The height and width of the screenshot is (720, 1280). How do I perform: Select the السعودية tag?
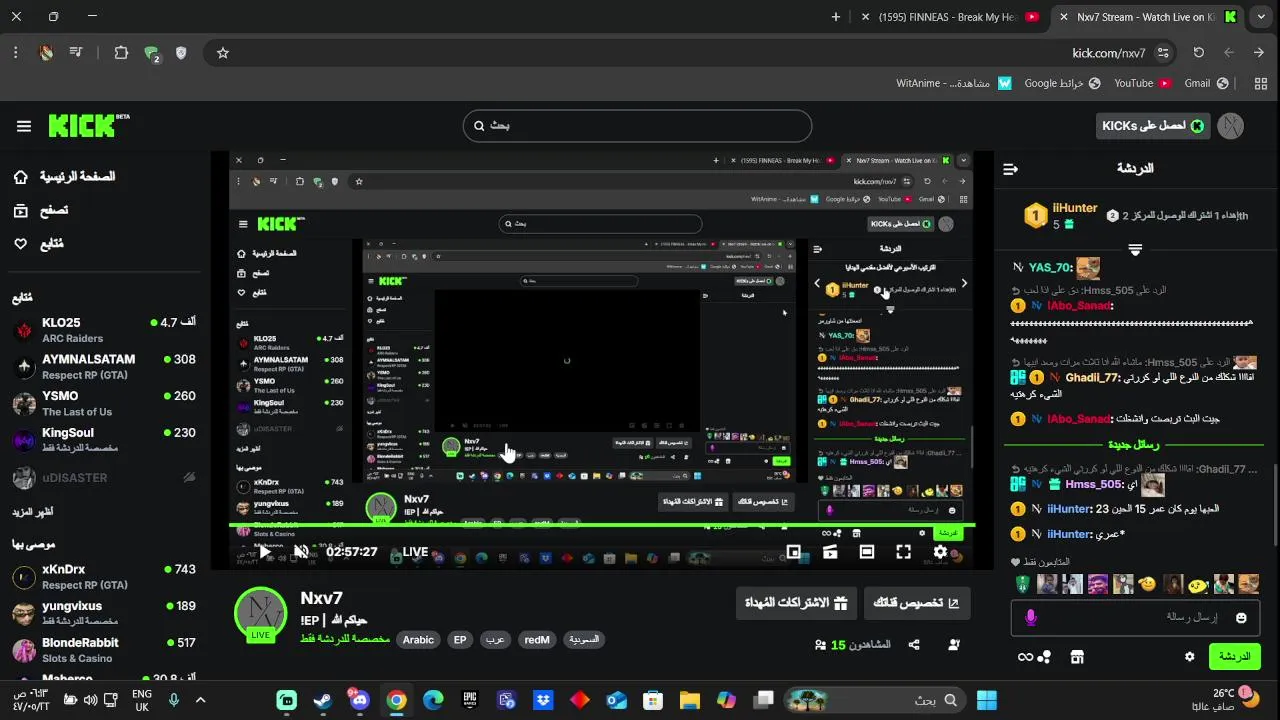[x=584, y=640]
